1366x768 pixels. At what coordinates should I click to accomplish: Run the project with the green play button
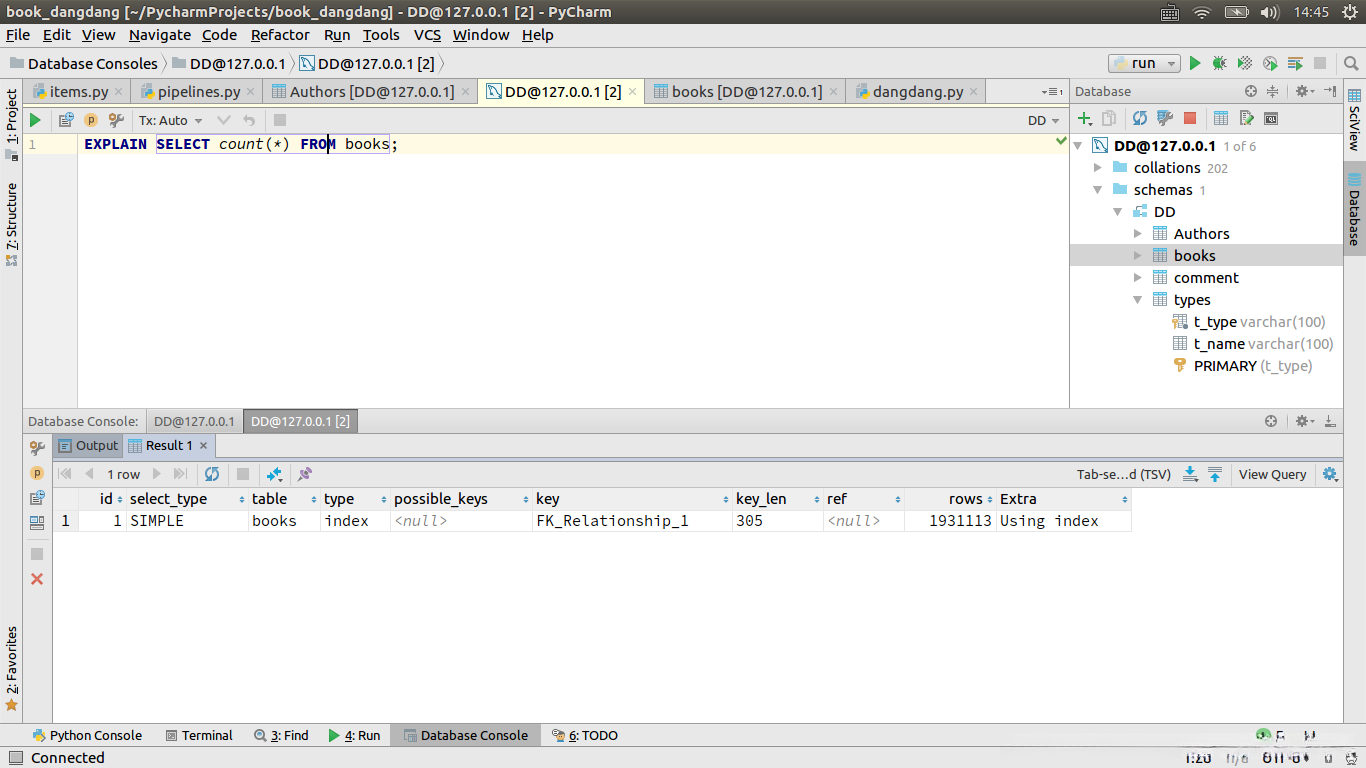pos(1195,63)
